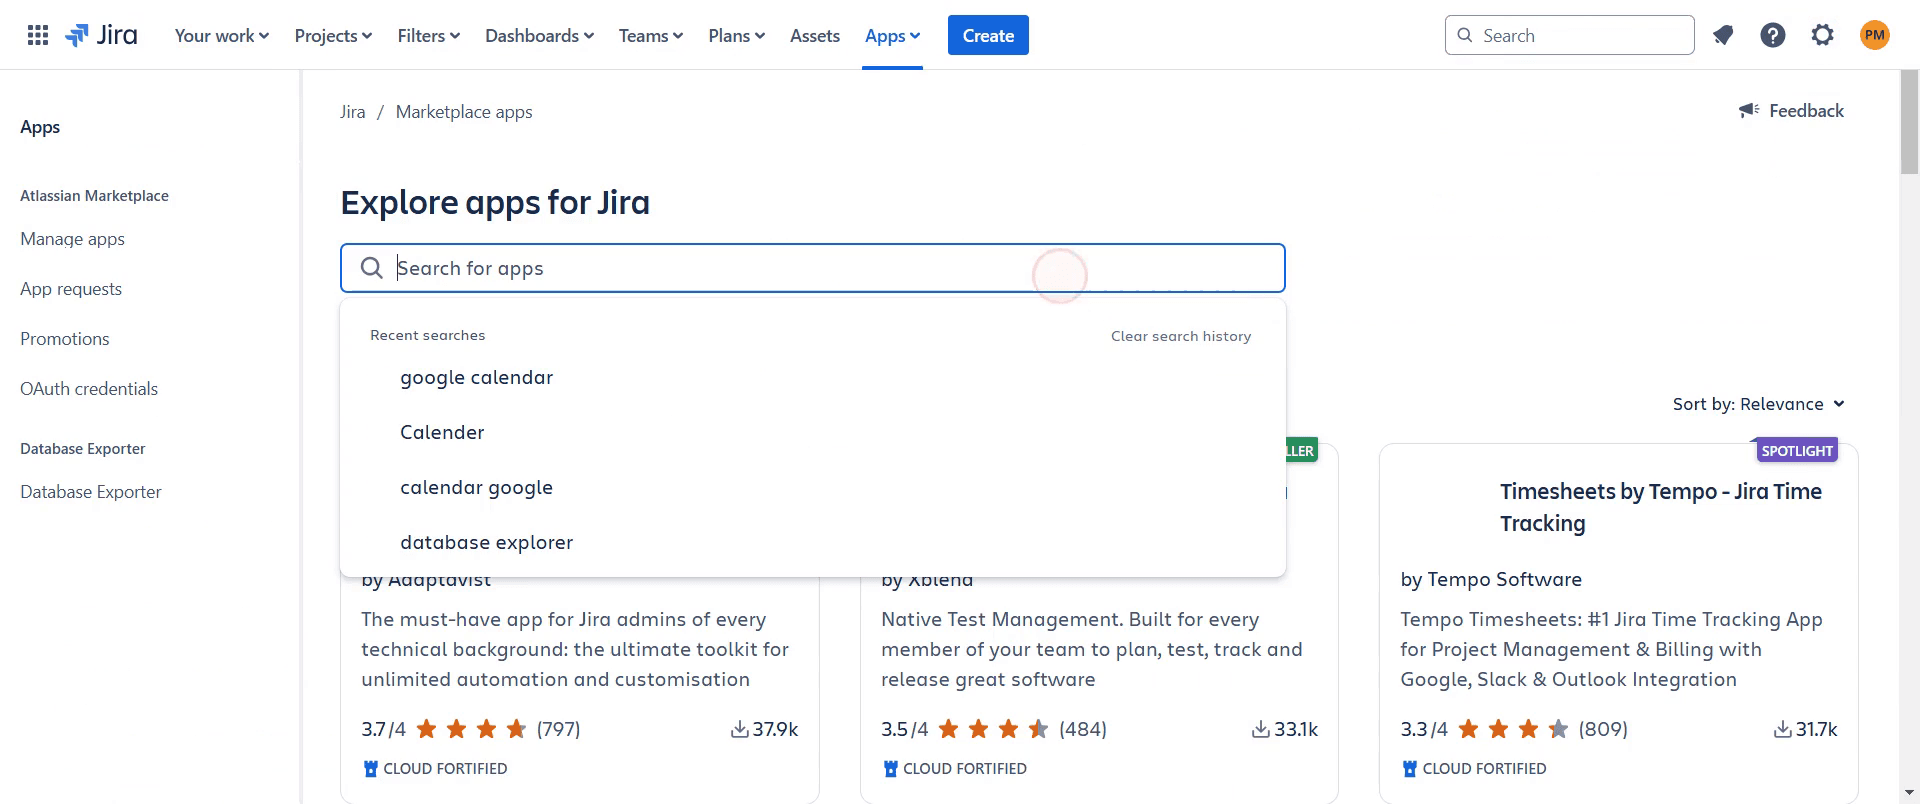The image size is (1920, 804).
Task: Expand the Projects menu
Action: (x=333, y=36)
